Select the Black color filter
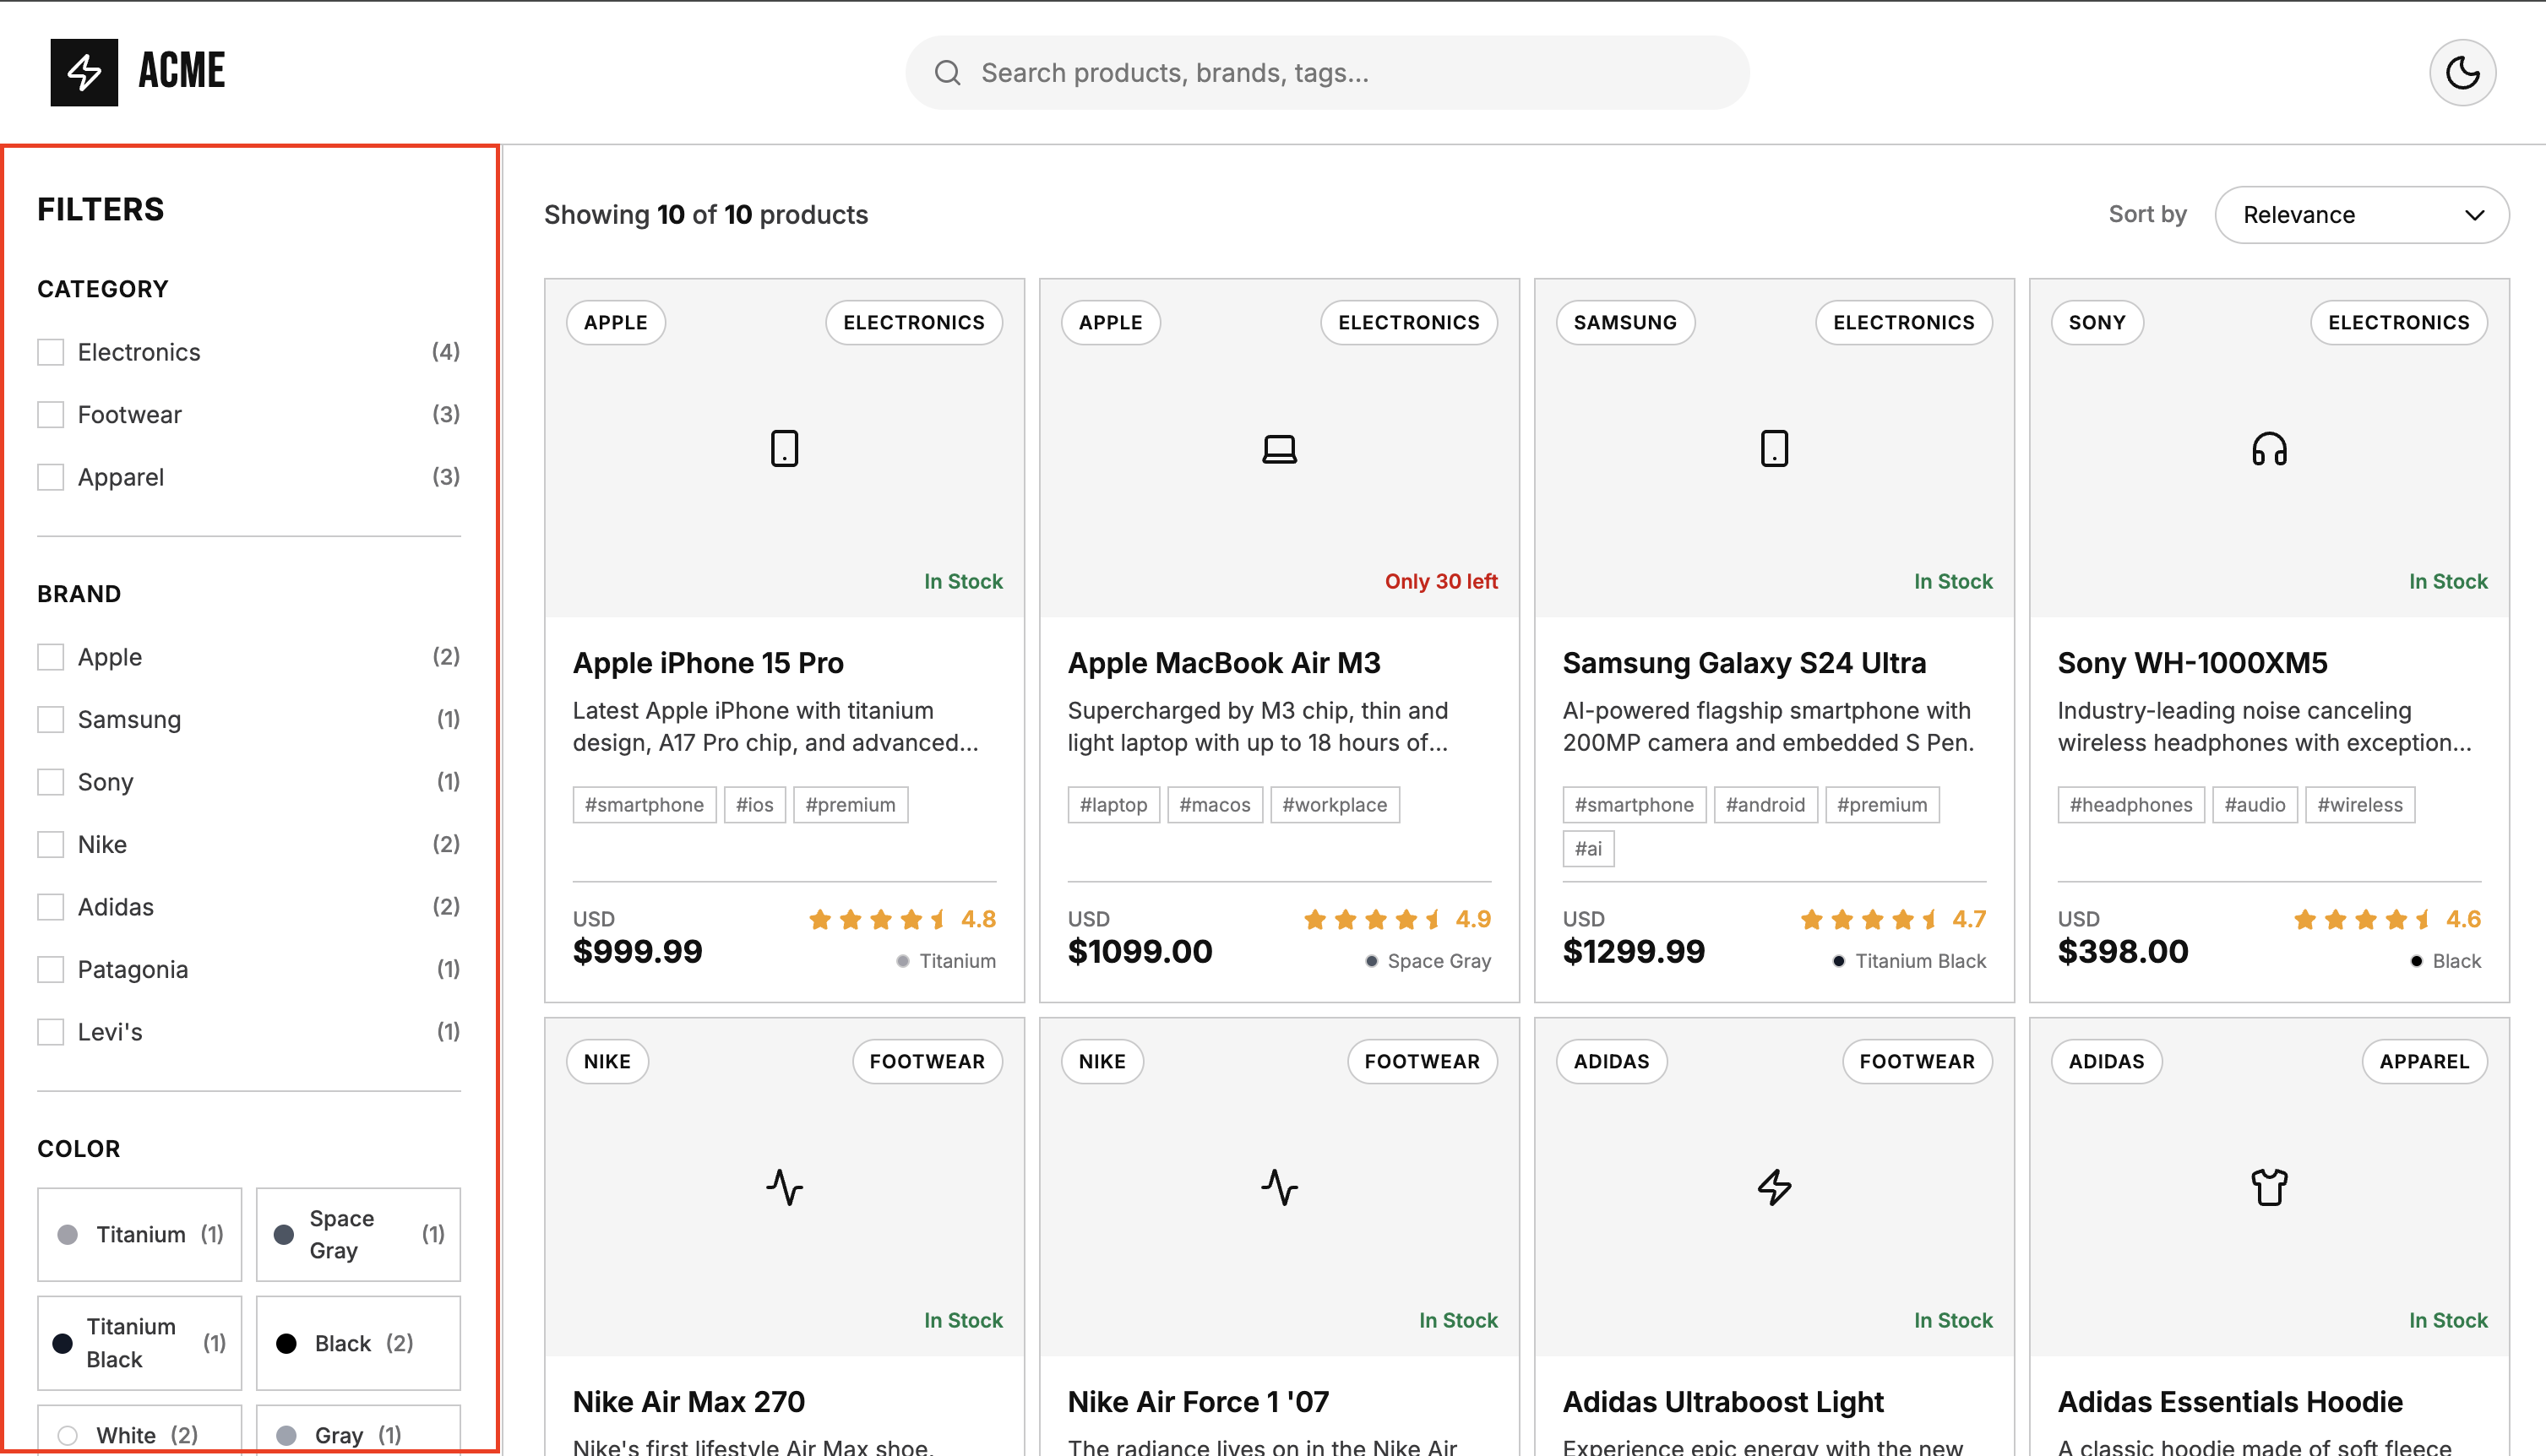 [358, 1343]
